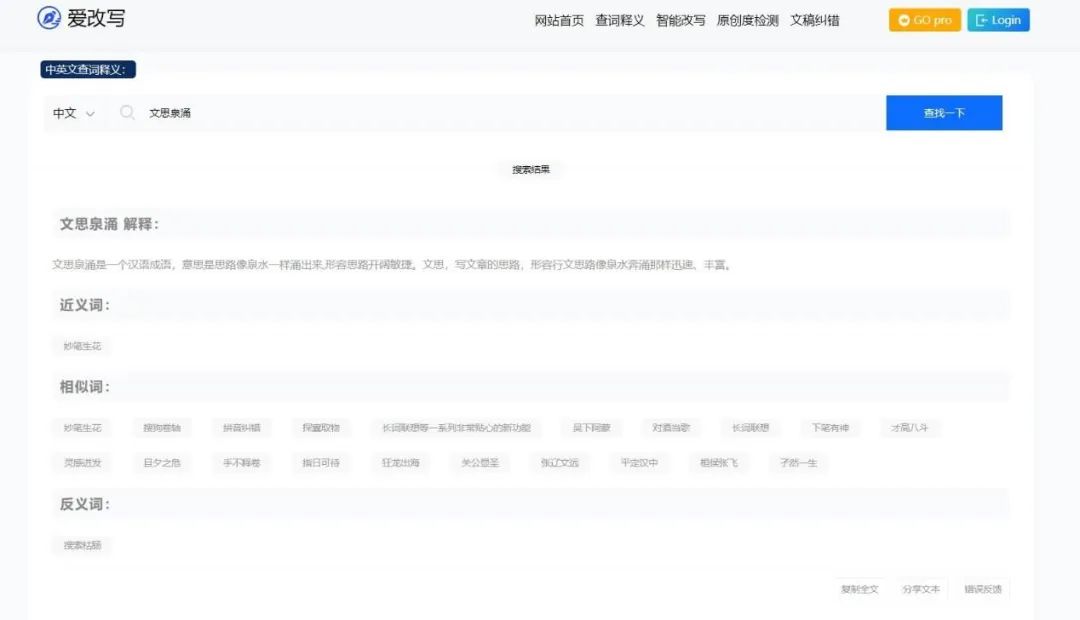Click the 爱改写 logo icon
1080x620 pixels.
pyautogui.click(x=49, y=18)
